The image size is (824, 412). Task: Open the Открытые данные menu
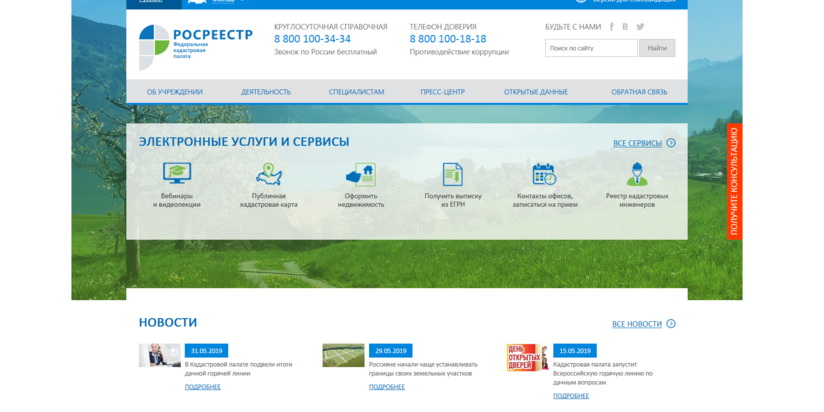[x=535, y=92]
